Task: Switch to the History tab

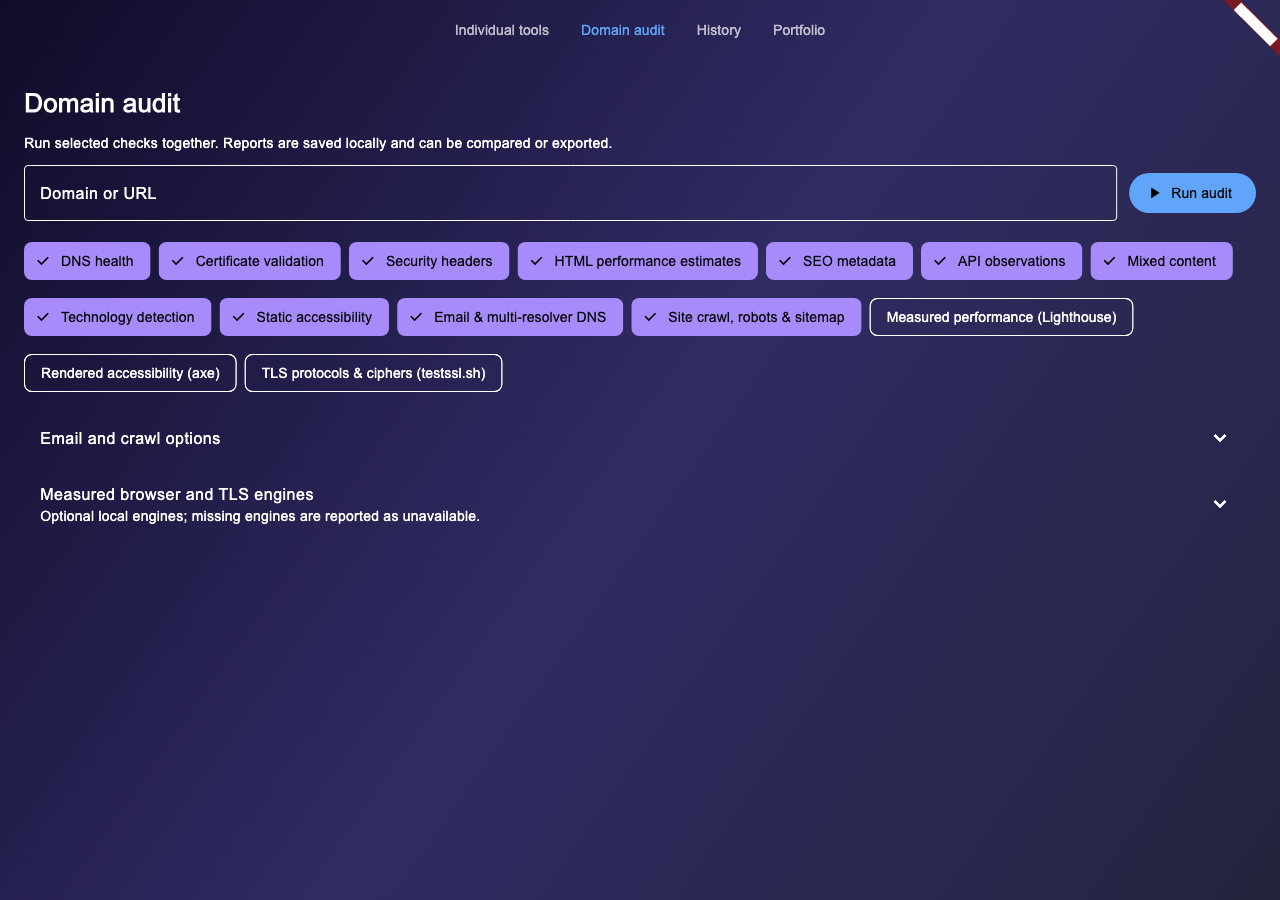Action: coord(719,30)
